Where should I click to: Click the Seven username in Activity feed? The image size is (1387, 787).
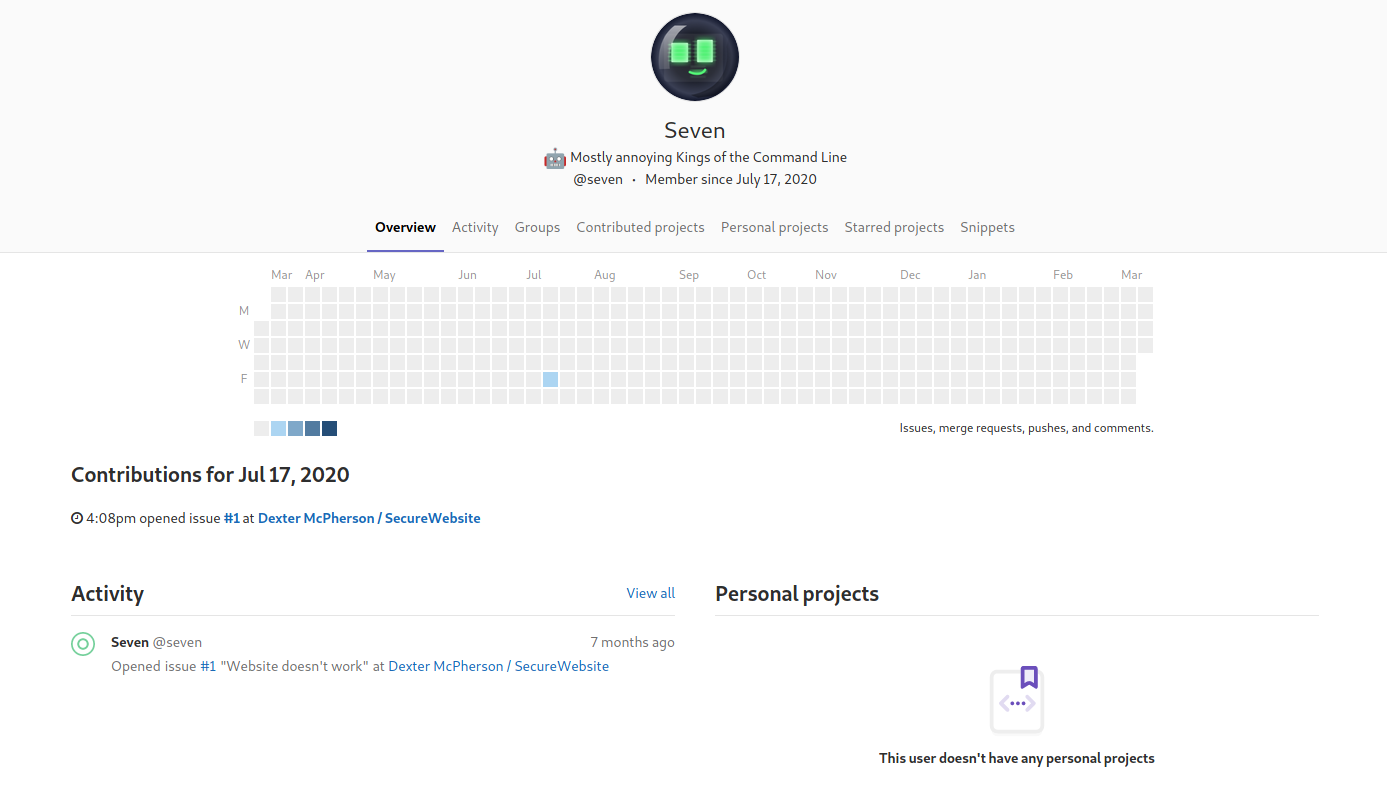[x=130, y=642]
